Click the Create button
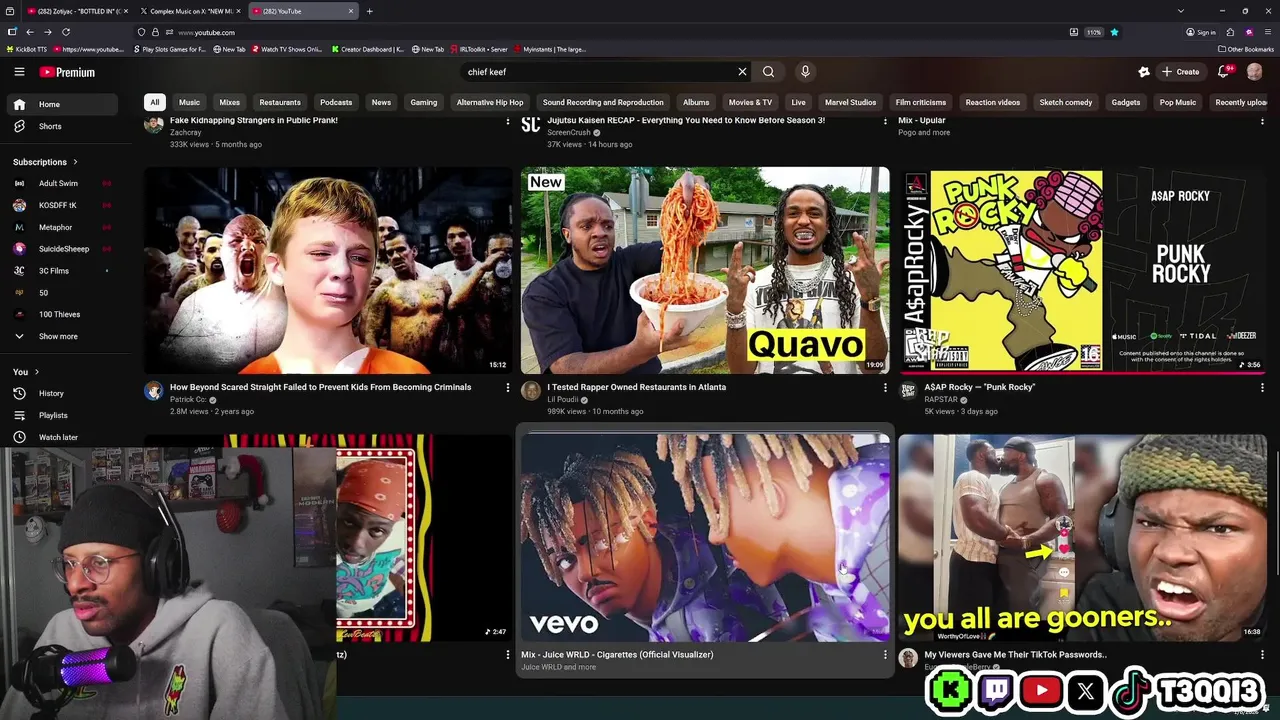 [1180, 72]
